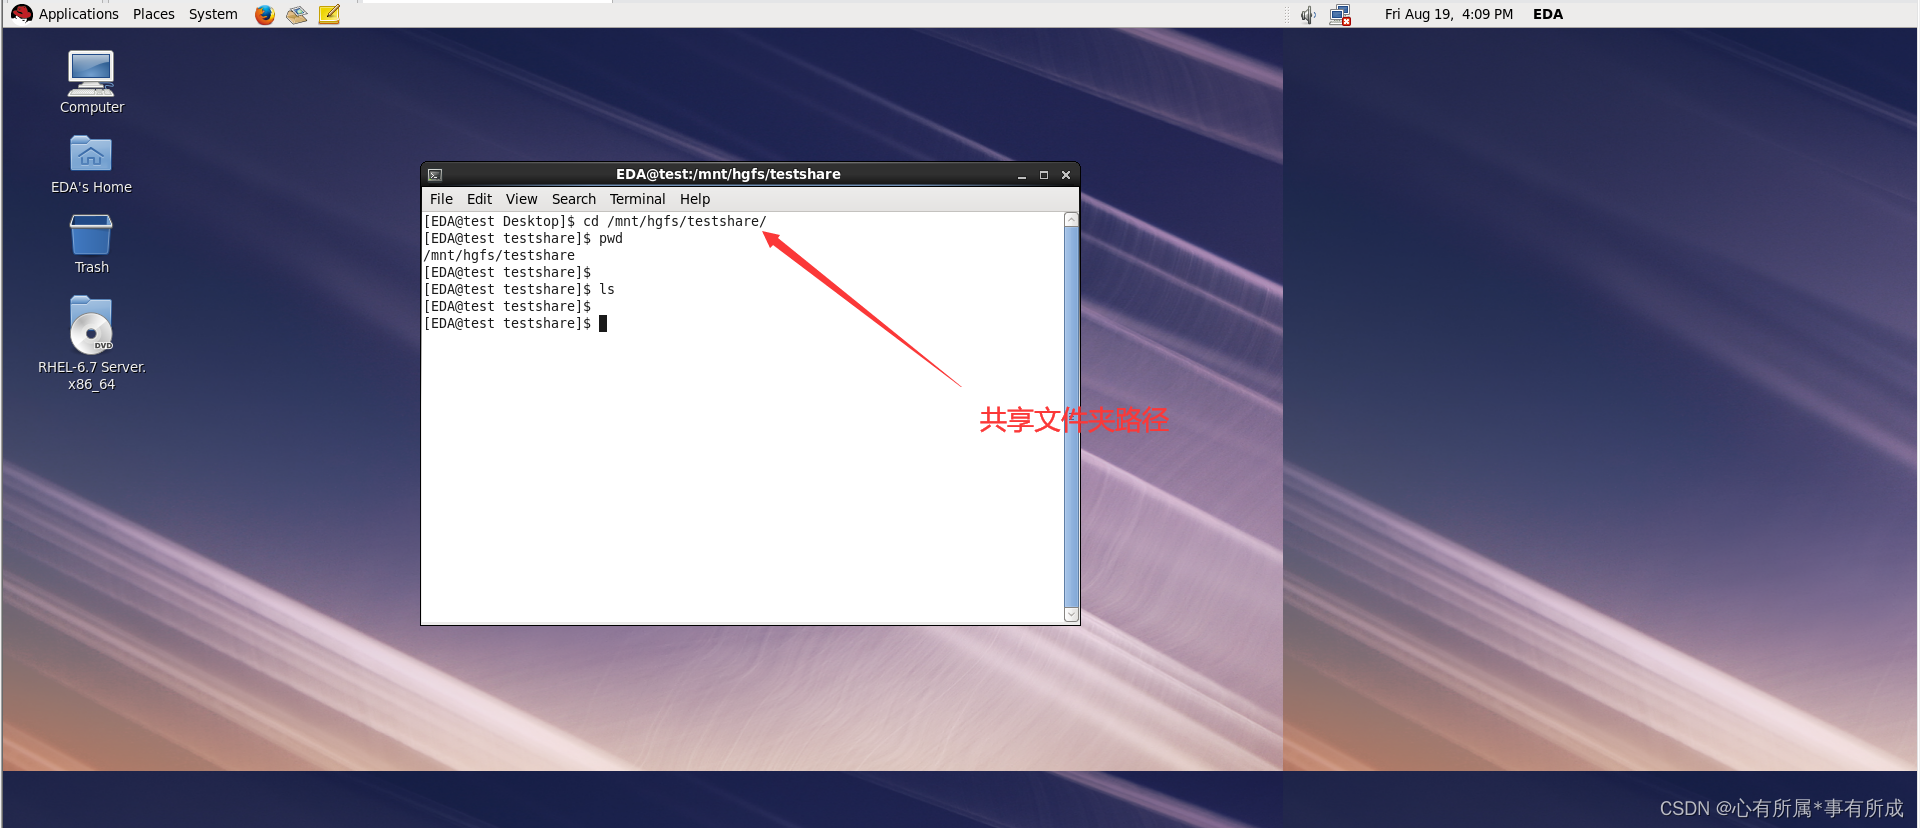
Task: Click the terminal scrollbar up arrow
Action: click(1071, 219)
